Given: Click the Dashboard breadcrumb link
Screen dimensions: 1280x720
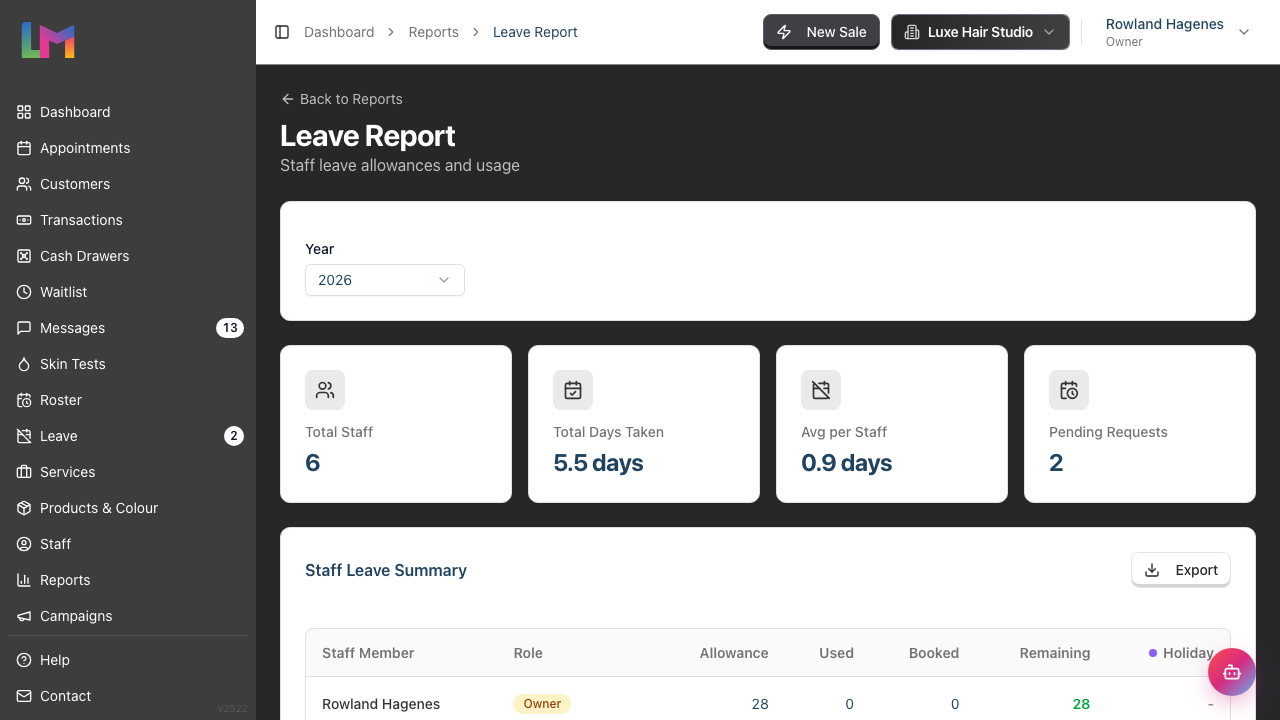Looking at the screenshot, I should tap(339, 32).
